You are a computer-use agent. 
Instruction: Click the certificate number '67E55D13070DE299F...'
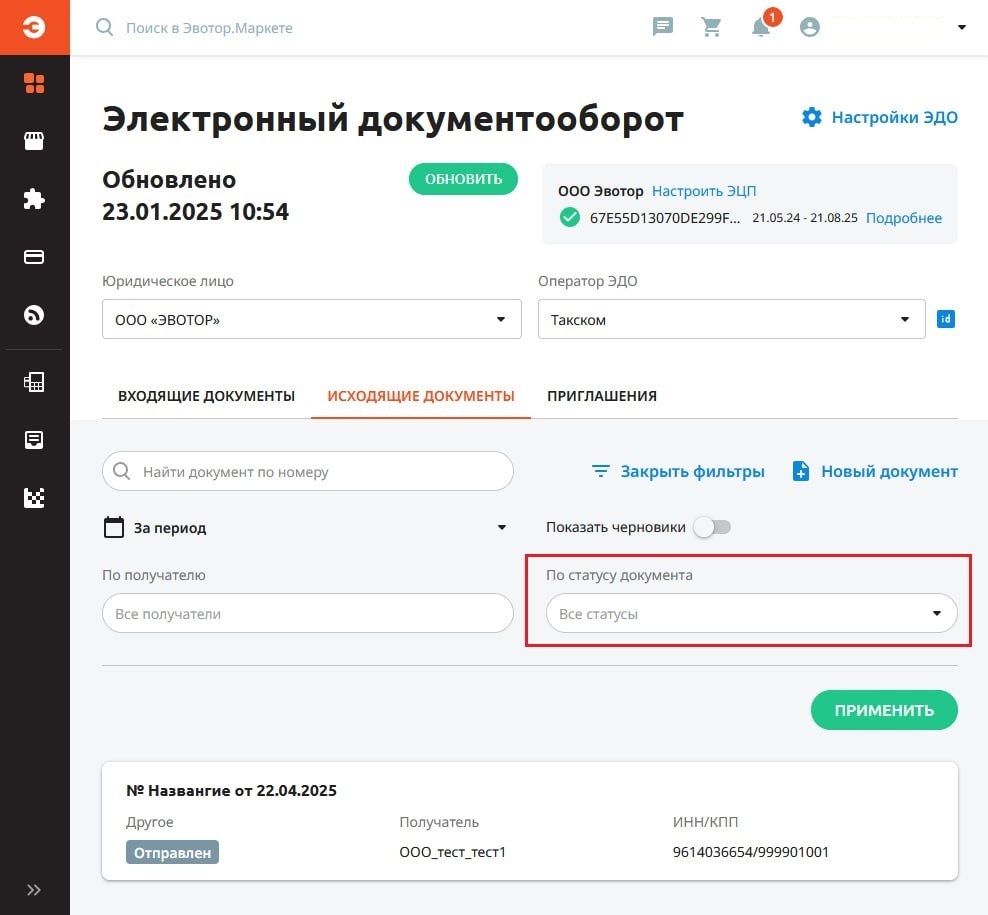tap(665, 218)
